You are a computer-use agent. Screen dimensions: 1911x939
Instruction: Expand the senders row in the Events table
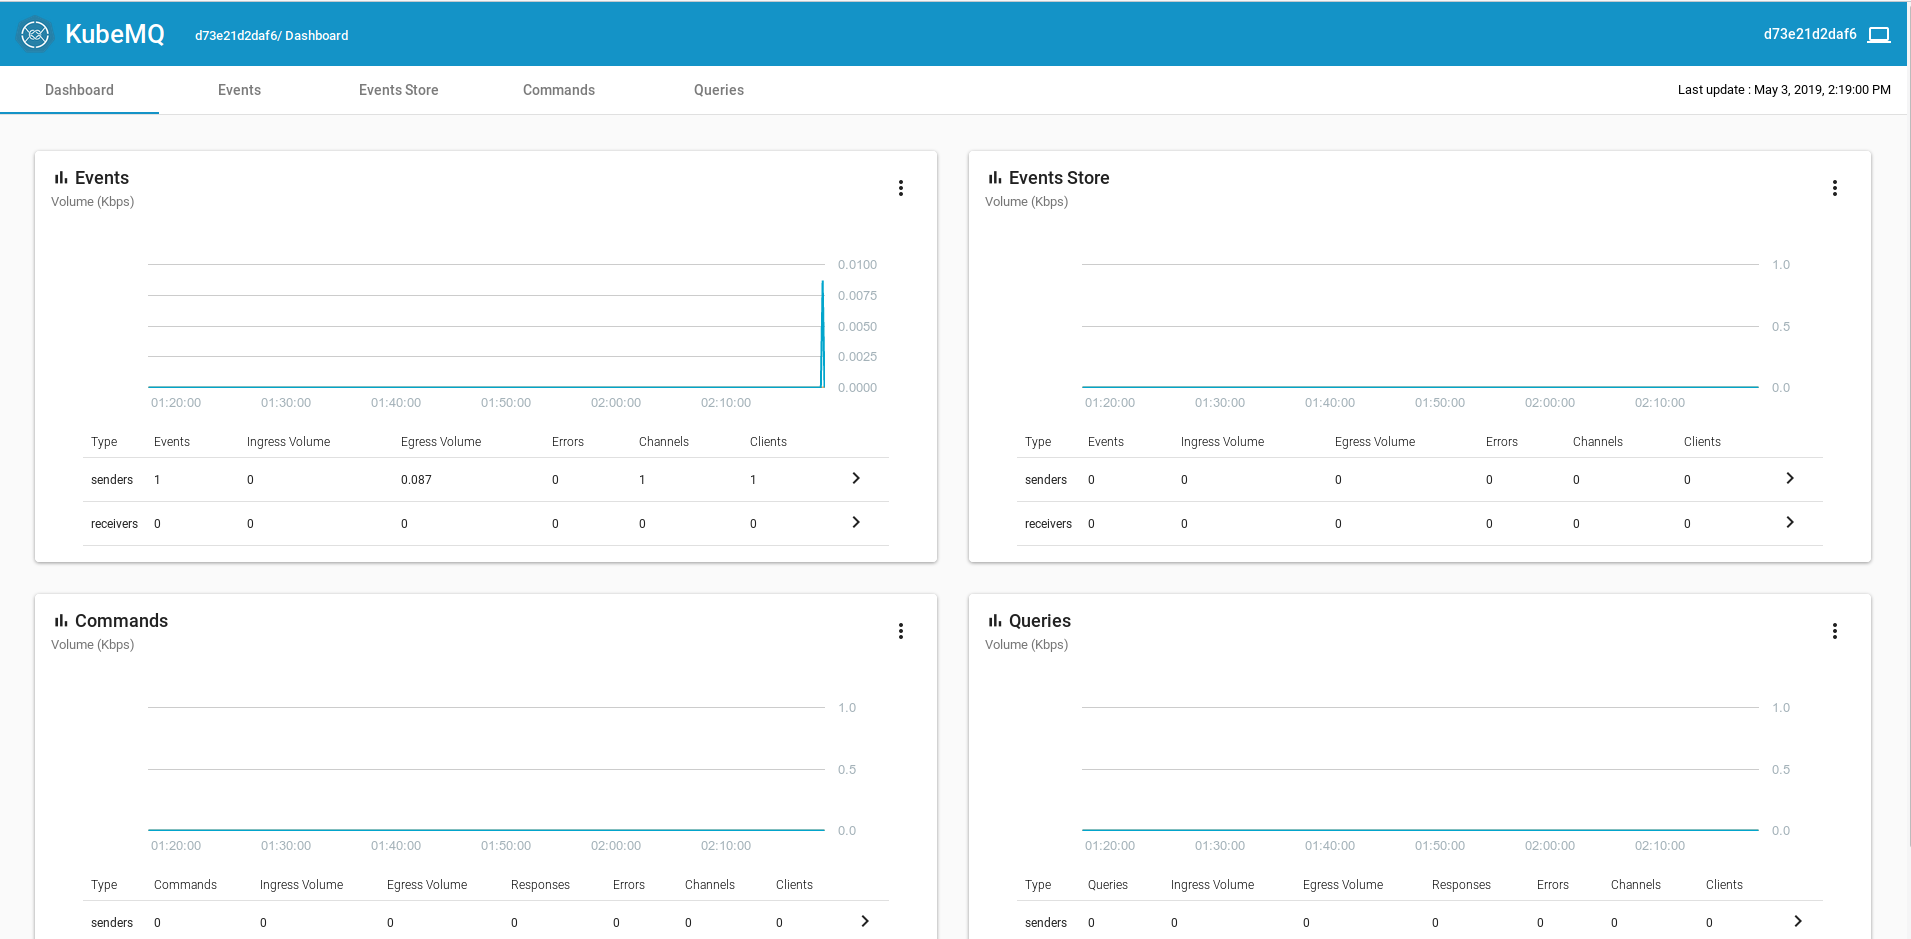[855, 479]
